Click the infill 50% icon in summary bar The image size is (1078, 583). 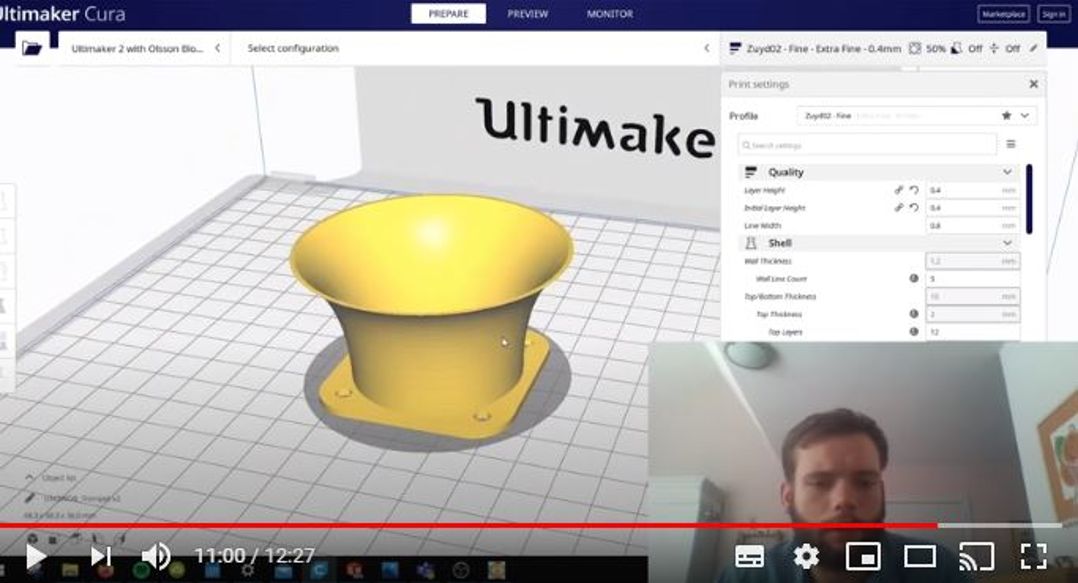point(915,49)
